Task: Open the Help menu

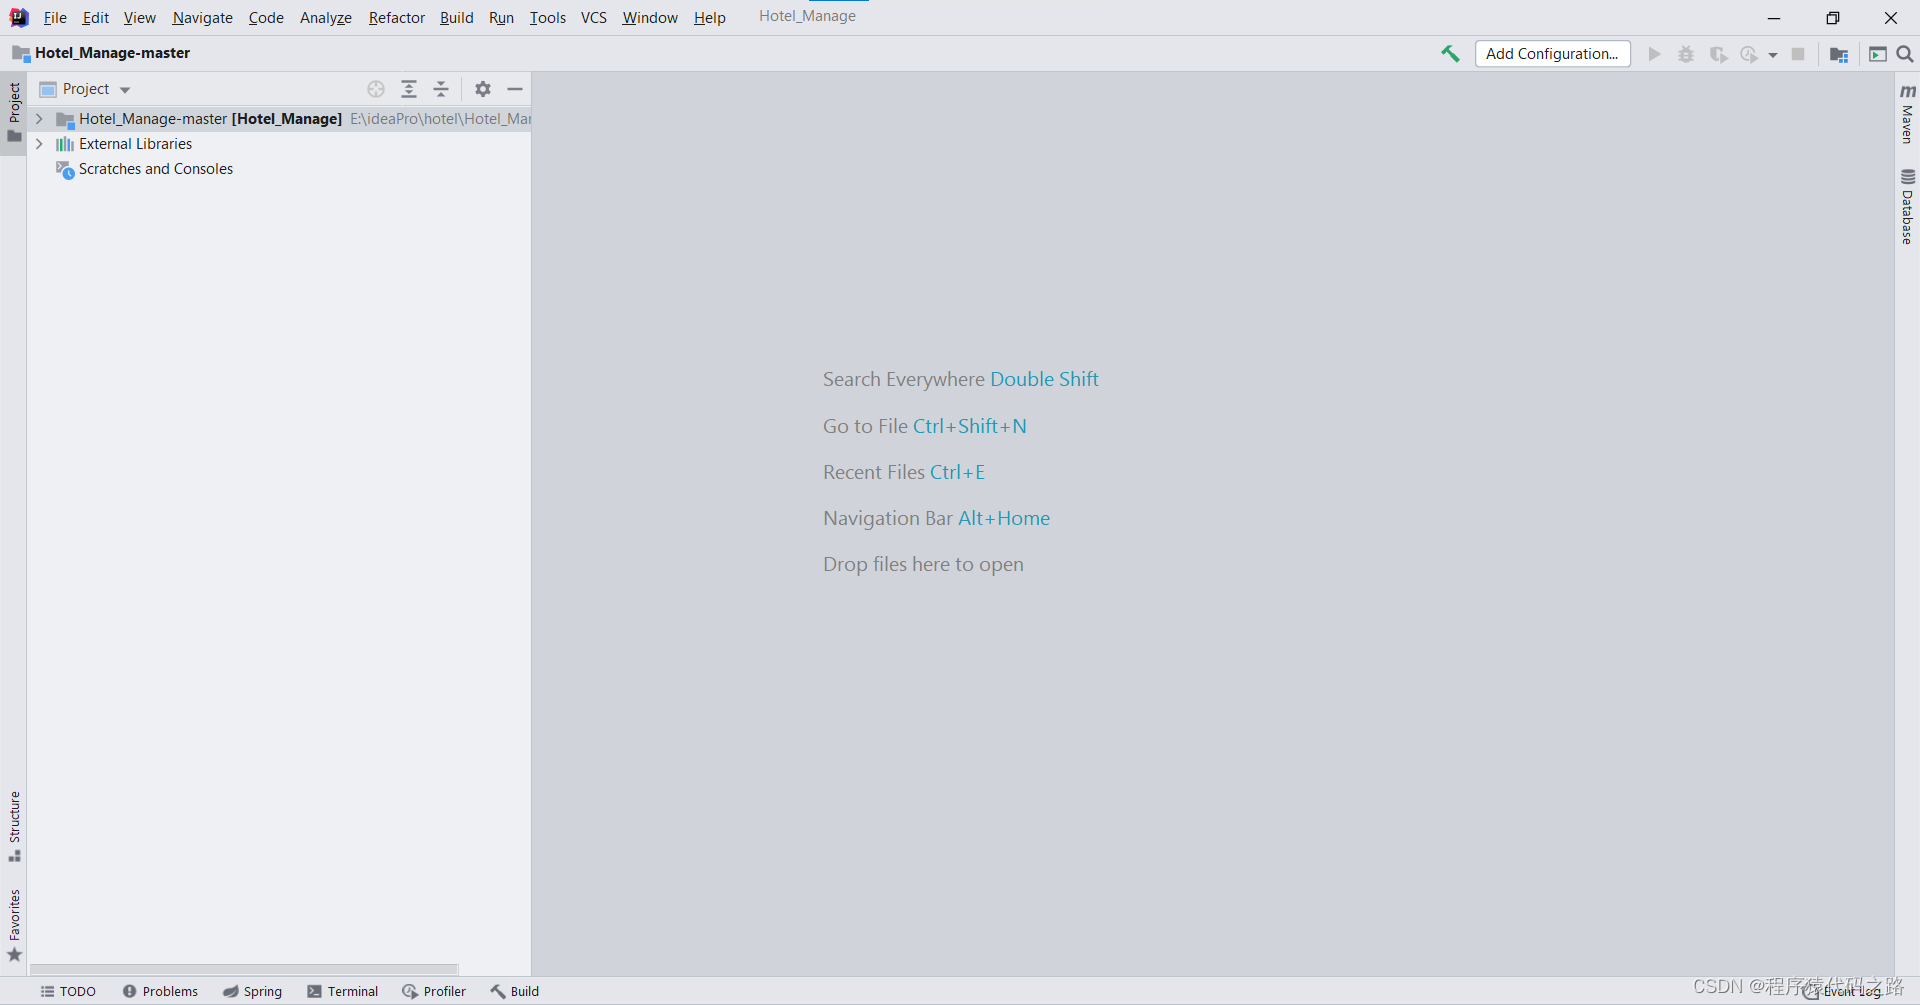Action: coord(710,18)
